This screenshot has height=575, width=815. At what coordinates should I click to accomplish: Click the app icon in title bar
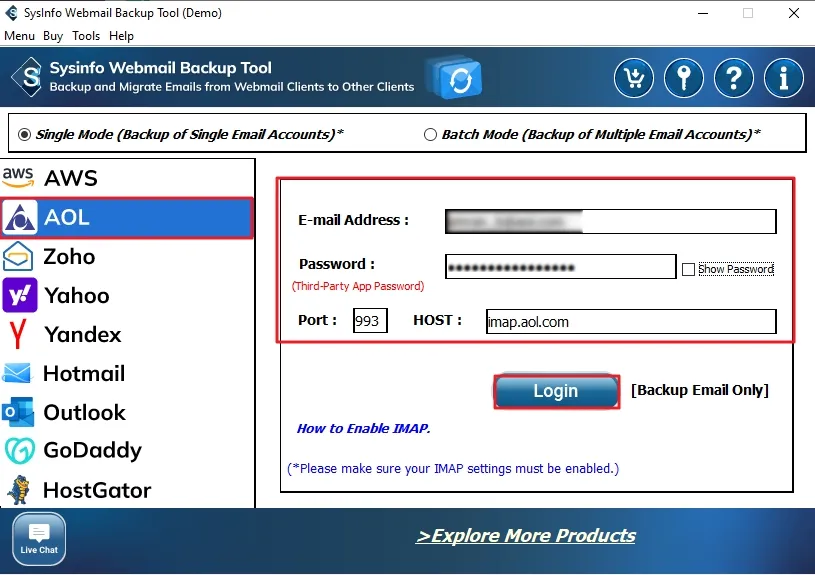[x=11, y=12]
